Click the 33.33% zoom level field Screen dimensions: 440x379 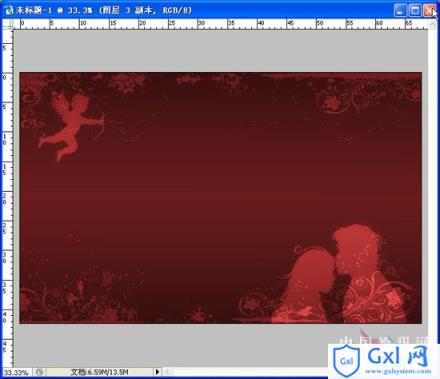(16, 372)
